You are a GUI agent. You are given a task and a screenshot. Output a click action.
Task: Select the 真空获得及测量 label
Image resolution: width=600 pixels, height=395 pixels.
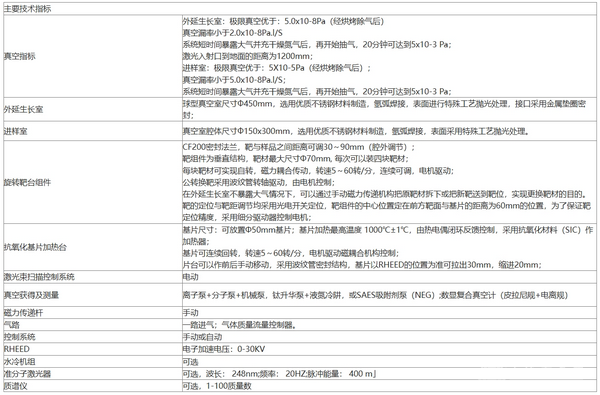(31, 295)
